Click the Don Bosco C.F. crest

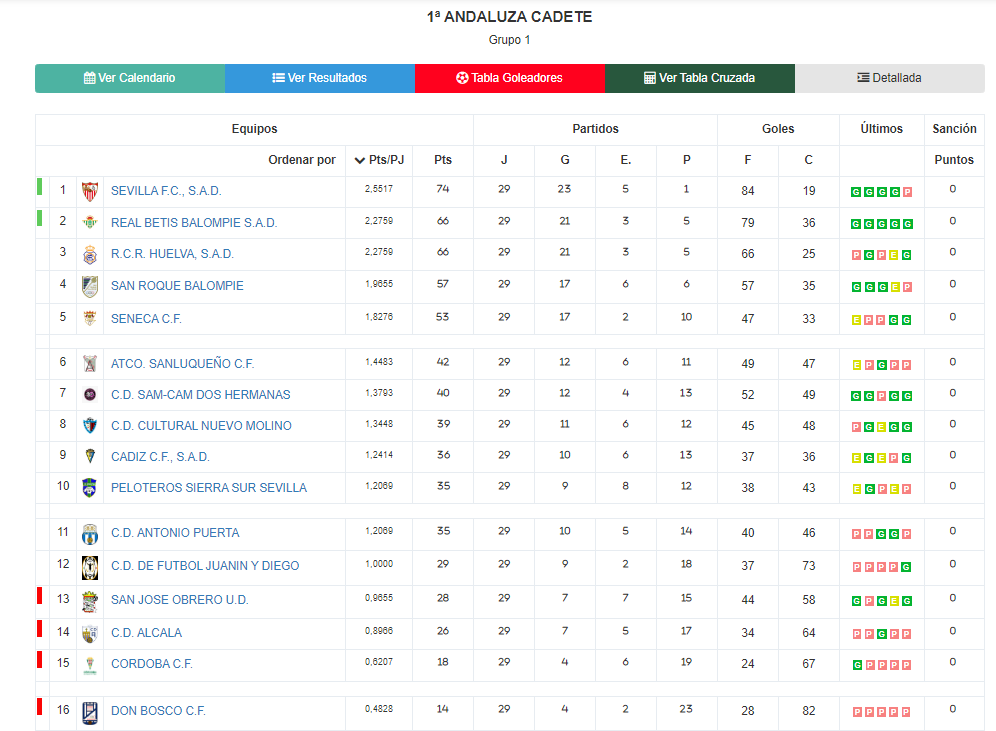click(x=90, y=713)
